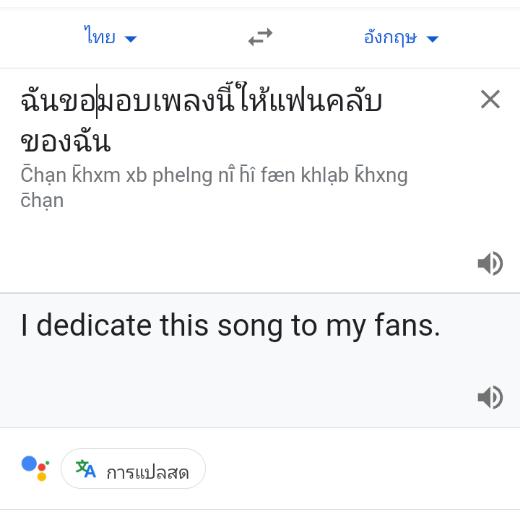This screenshot has width=520, height=520.
Task: Open the Google Assistant colored dots icon
Action: 35,468
